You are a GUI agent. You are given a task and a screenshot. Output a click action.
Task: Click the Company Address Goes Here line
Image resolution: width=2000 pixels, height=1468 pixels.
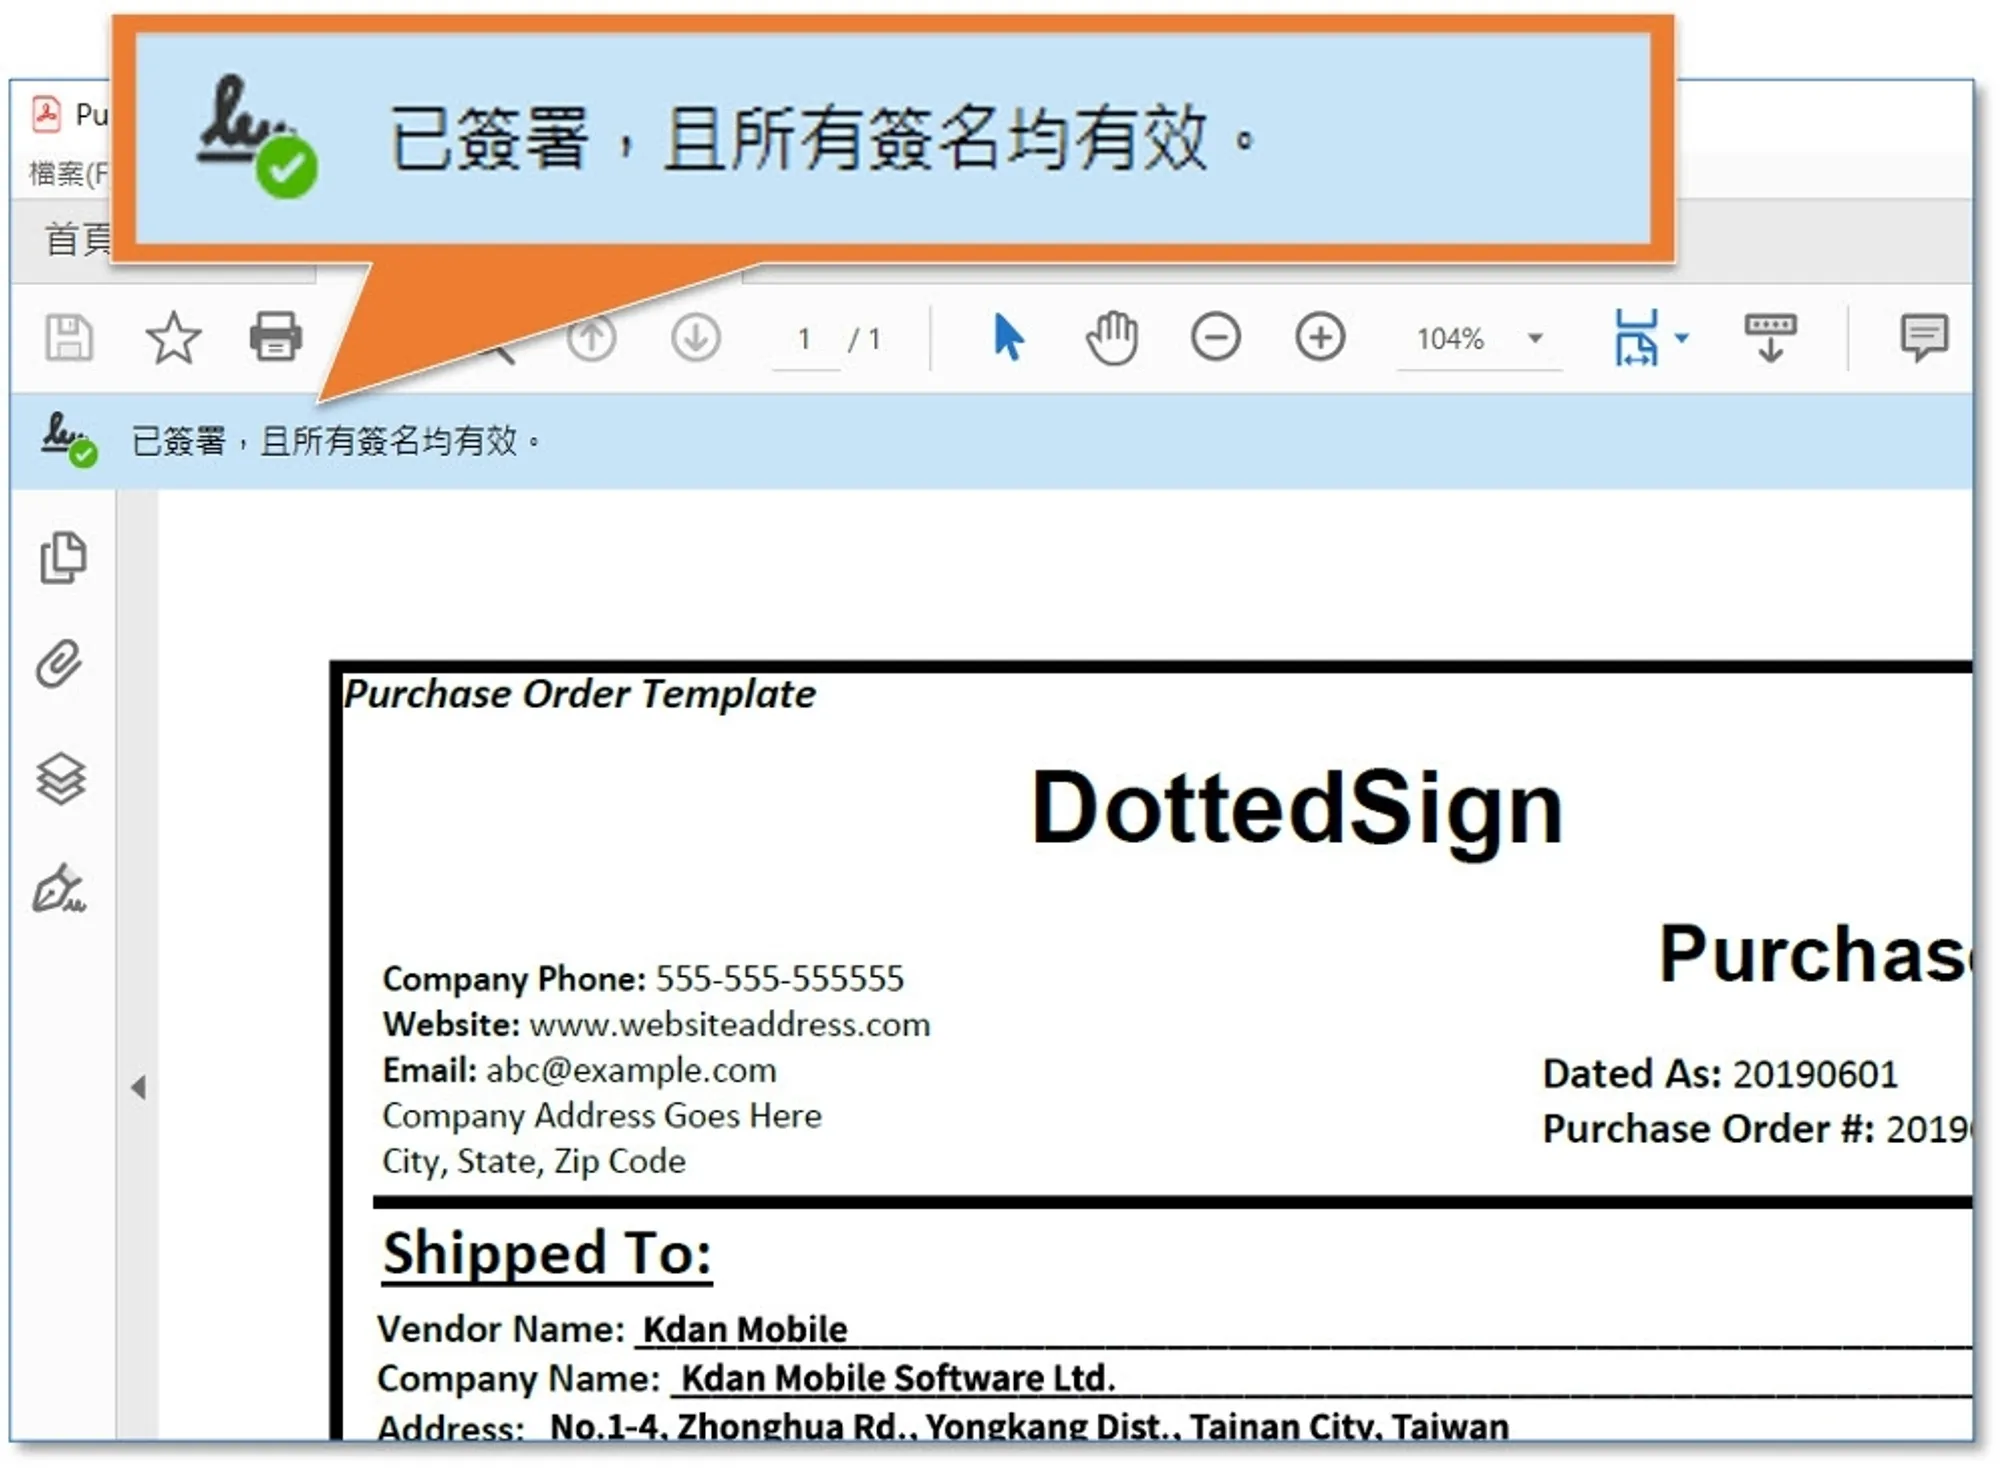click(602, 1115)
